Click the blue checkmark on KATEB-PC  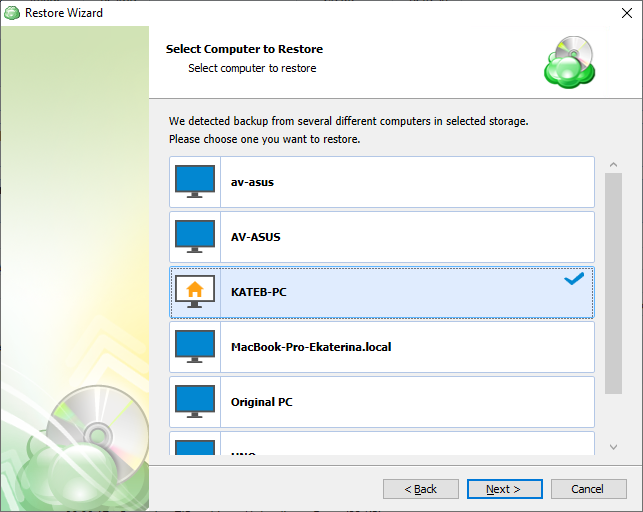(x=574, y=280)
